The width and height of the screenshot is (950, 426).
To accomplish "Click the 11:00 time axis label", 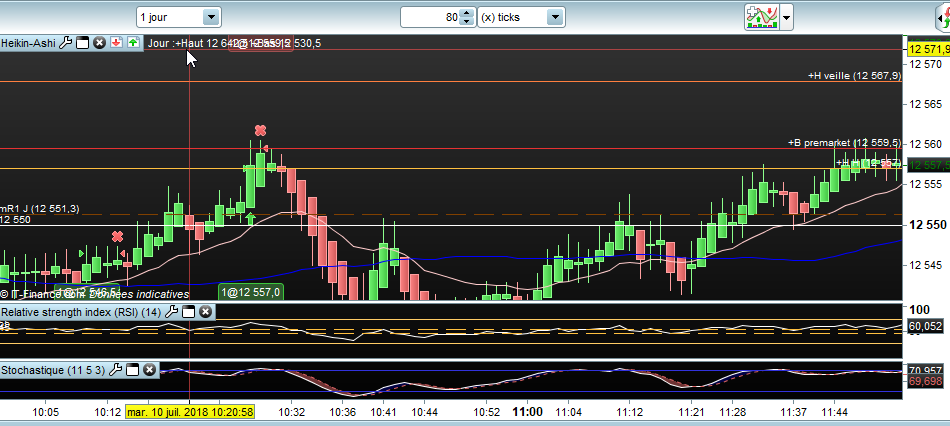I will click(x=527, y=412).
